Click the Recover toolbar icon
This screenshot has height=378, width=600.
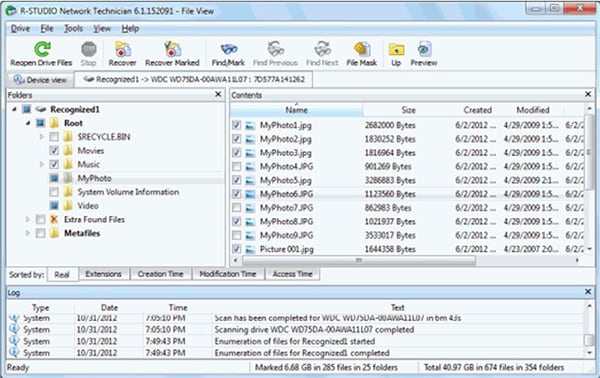coord(123,49)
